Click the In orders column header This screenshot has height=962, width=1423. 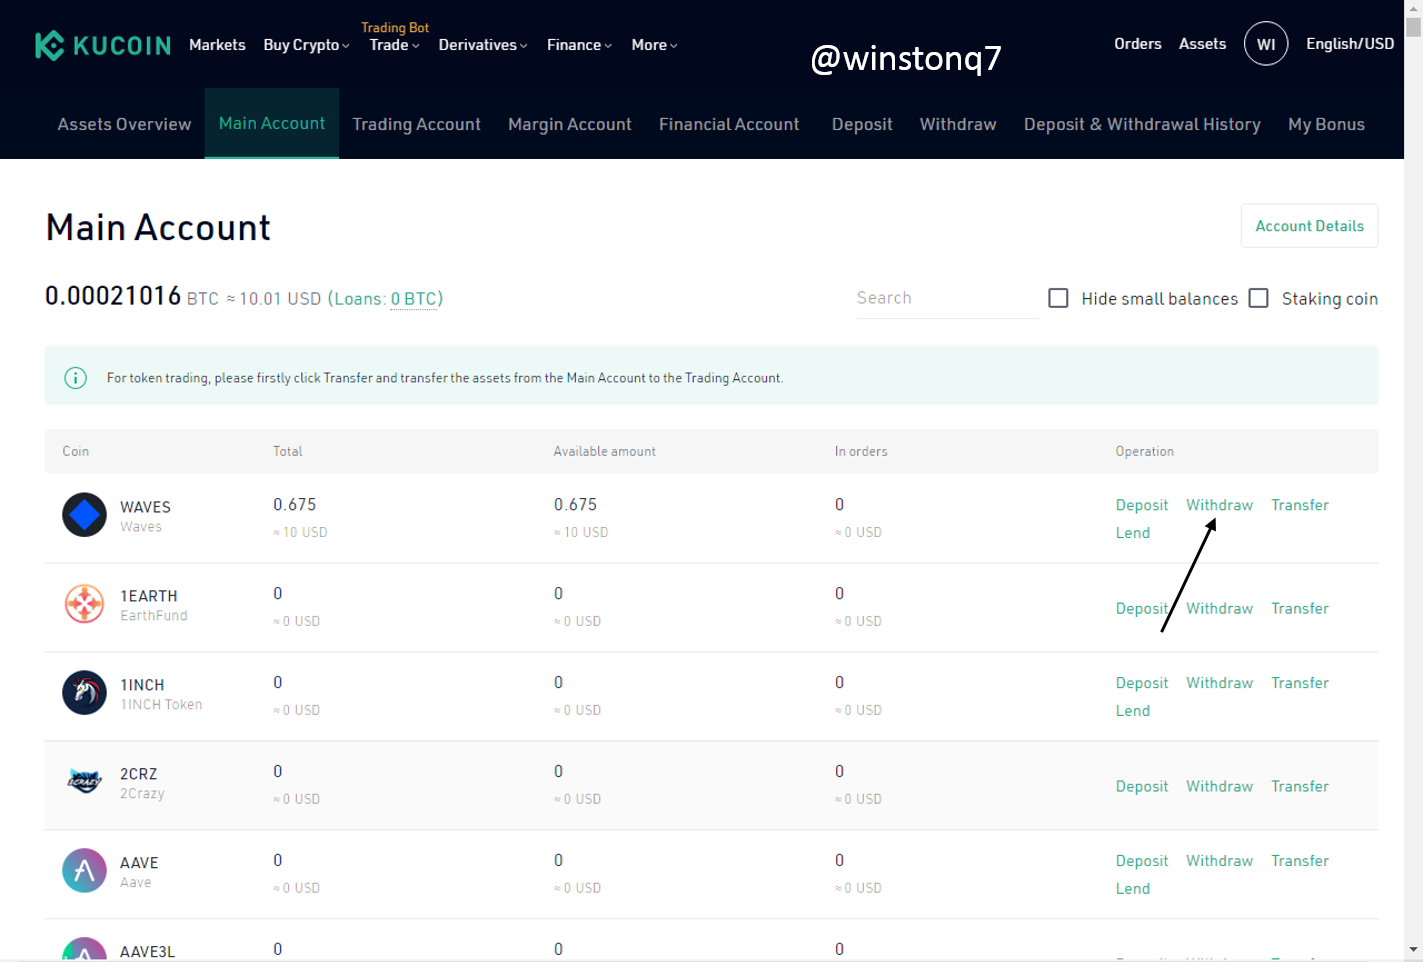[x=861, y=452]
